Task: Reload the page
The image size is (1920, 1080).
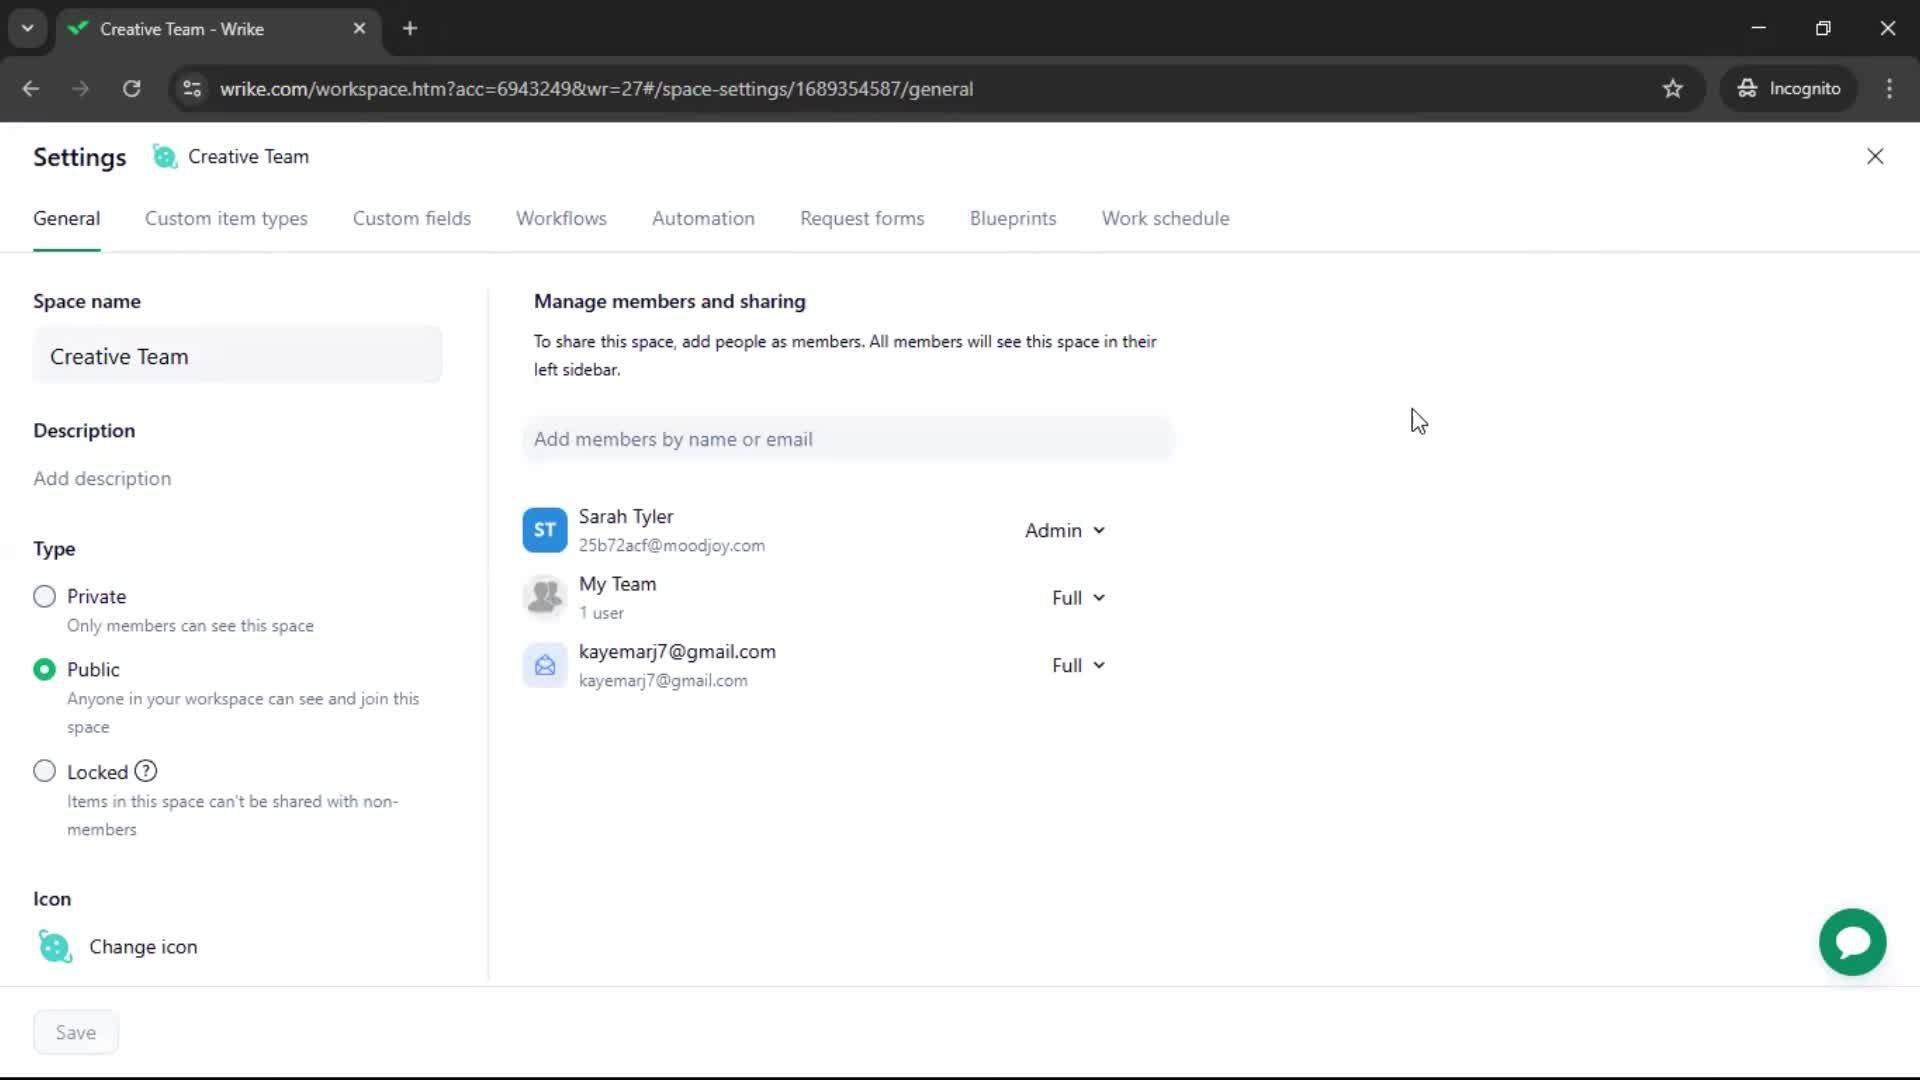Action: 131,88
